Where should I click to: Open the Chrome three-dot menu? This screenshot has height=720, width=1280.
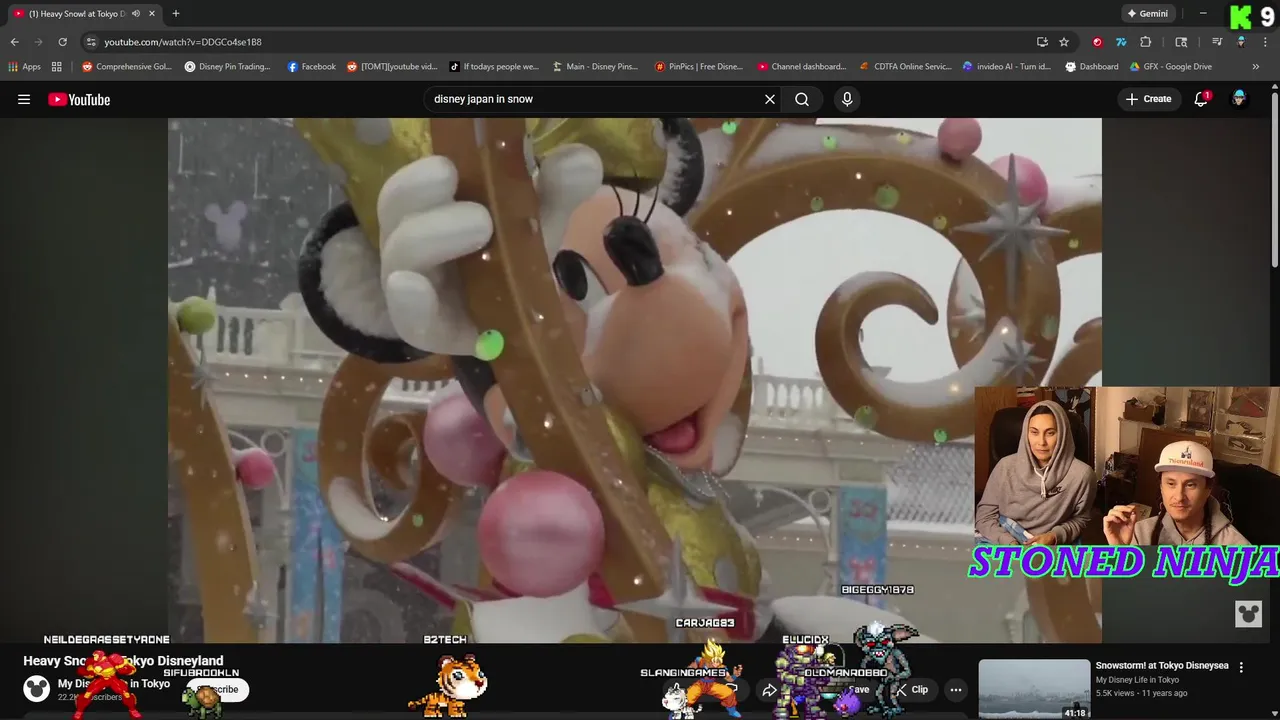tap(1265, 42)
